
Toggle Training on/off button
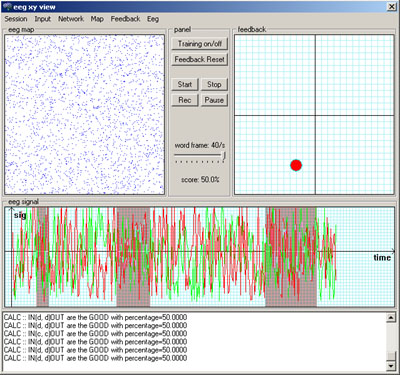[x=199, y=44]
